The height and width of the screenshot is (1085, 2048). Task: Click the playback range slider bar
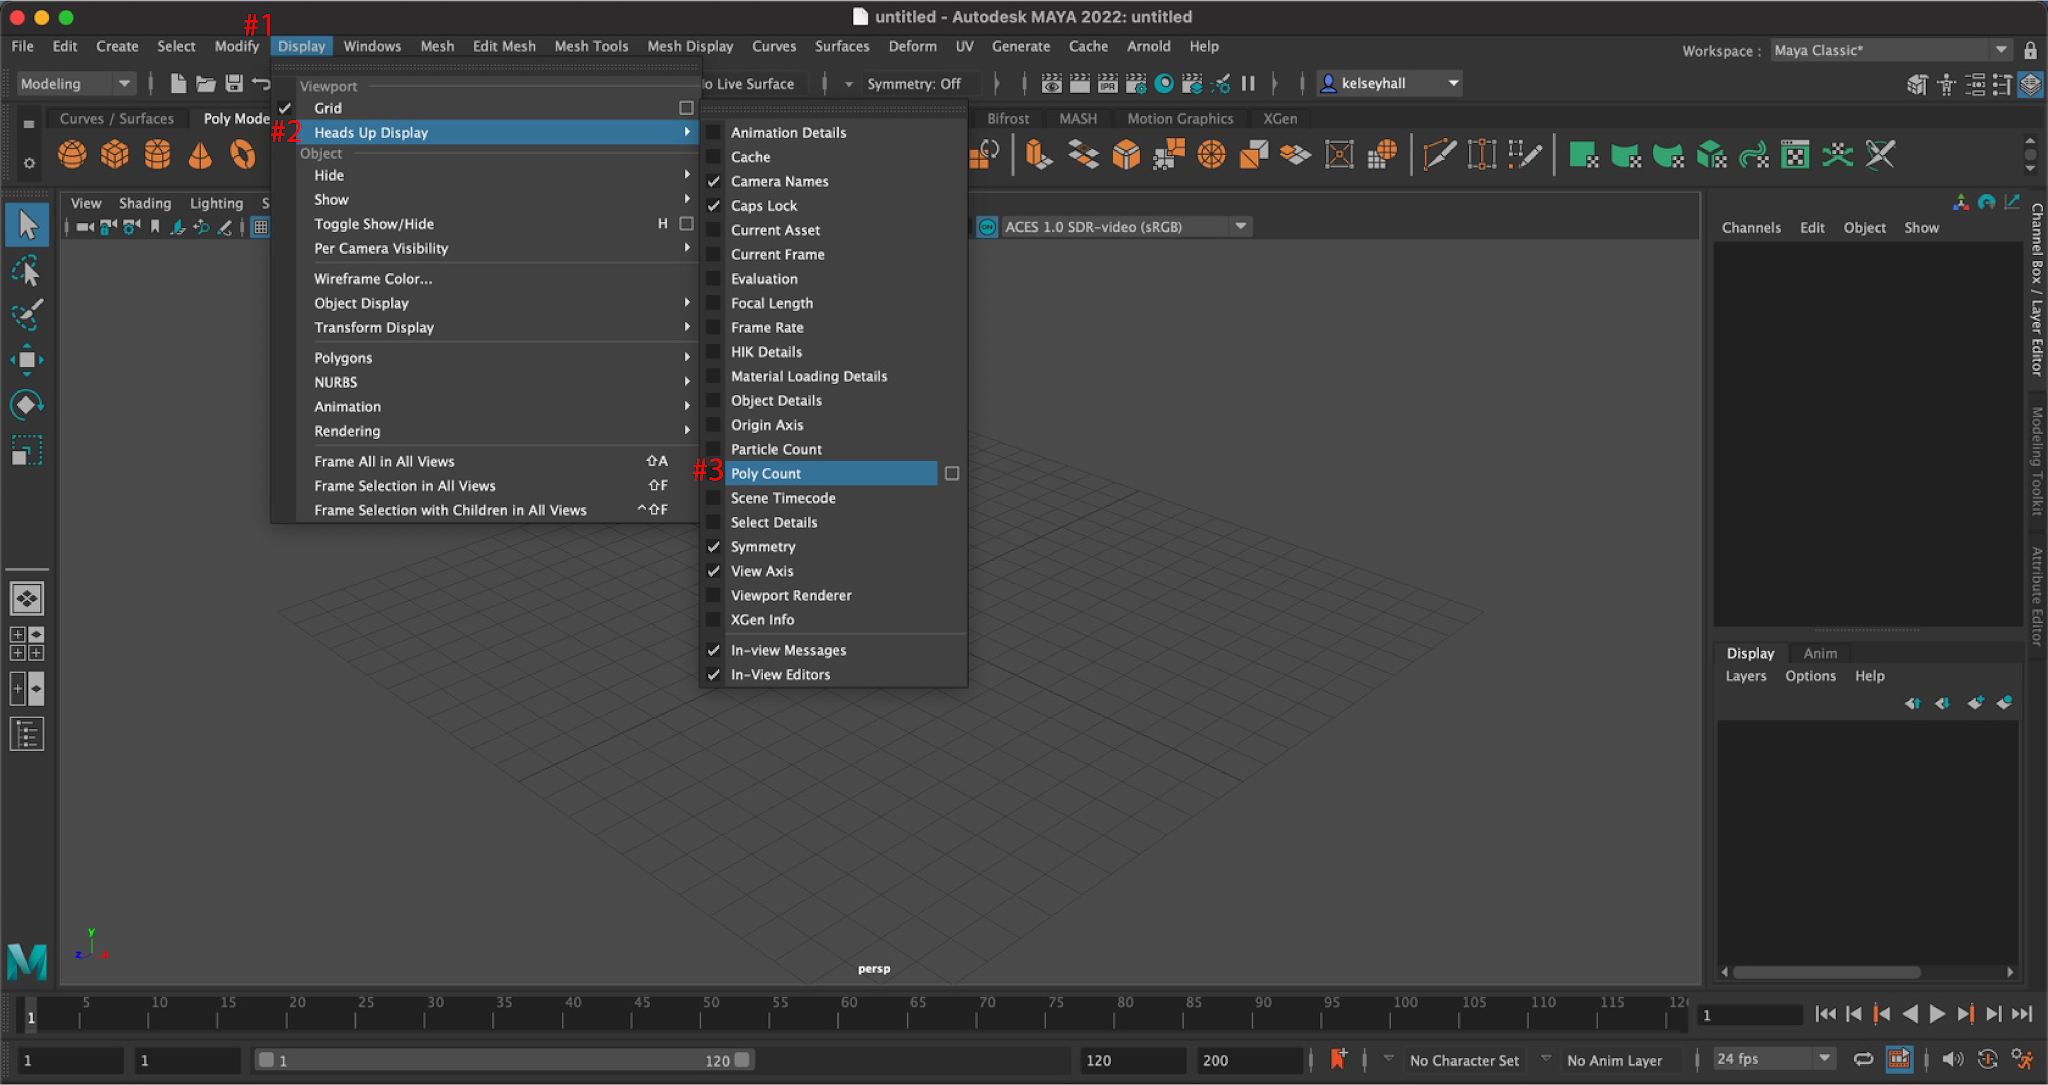(505, 1060)
